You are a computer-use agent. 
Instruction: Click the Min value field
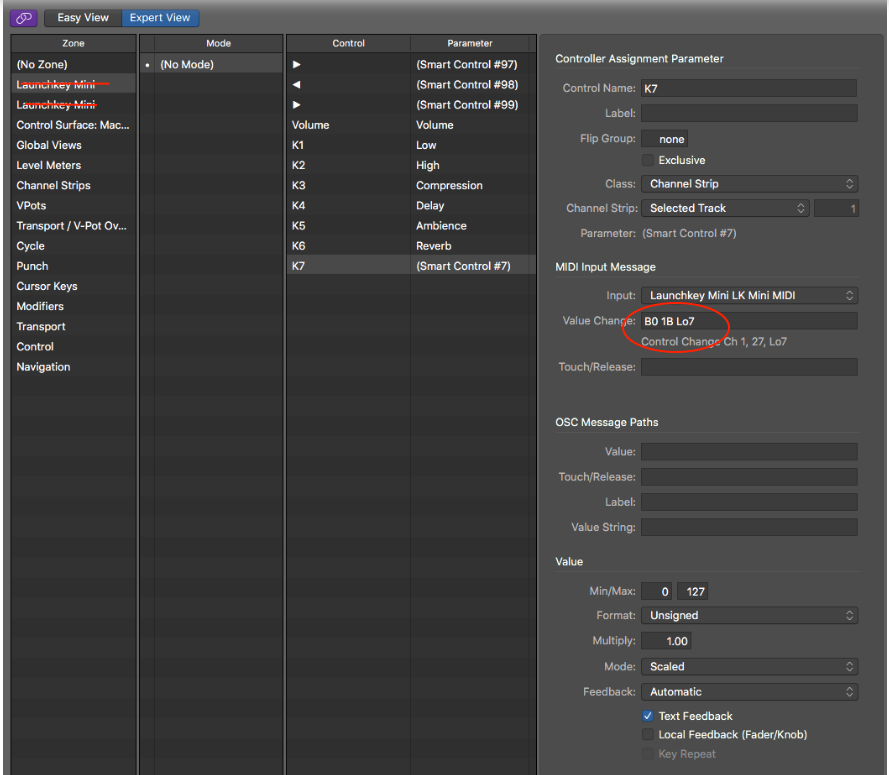pyautogui.click(x=657, y=591)
